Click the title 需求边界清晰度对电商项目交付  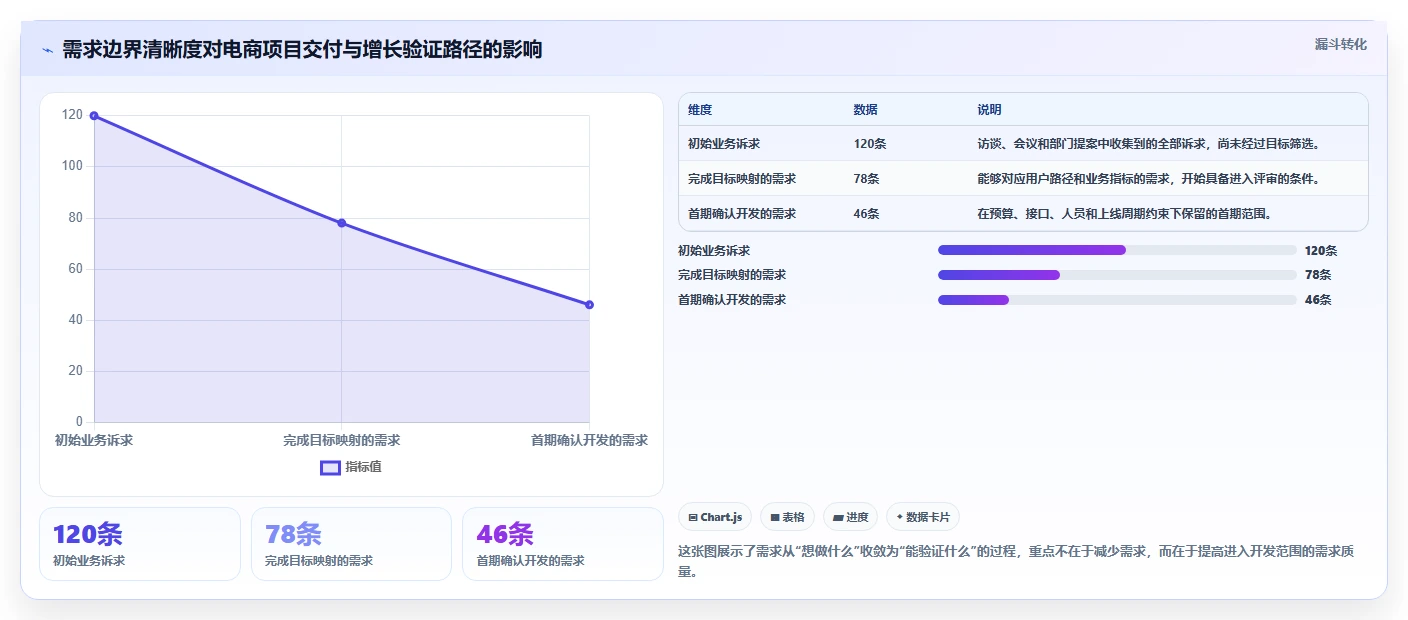[x=302, y=50]
